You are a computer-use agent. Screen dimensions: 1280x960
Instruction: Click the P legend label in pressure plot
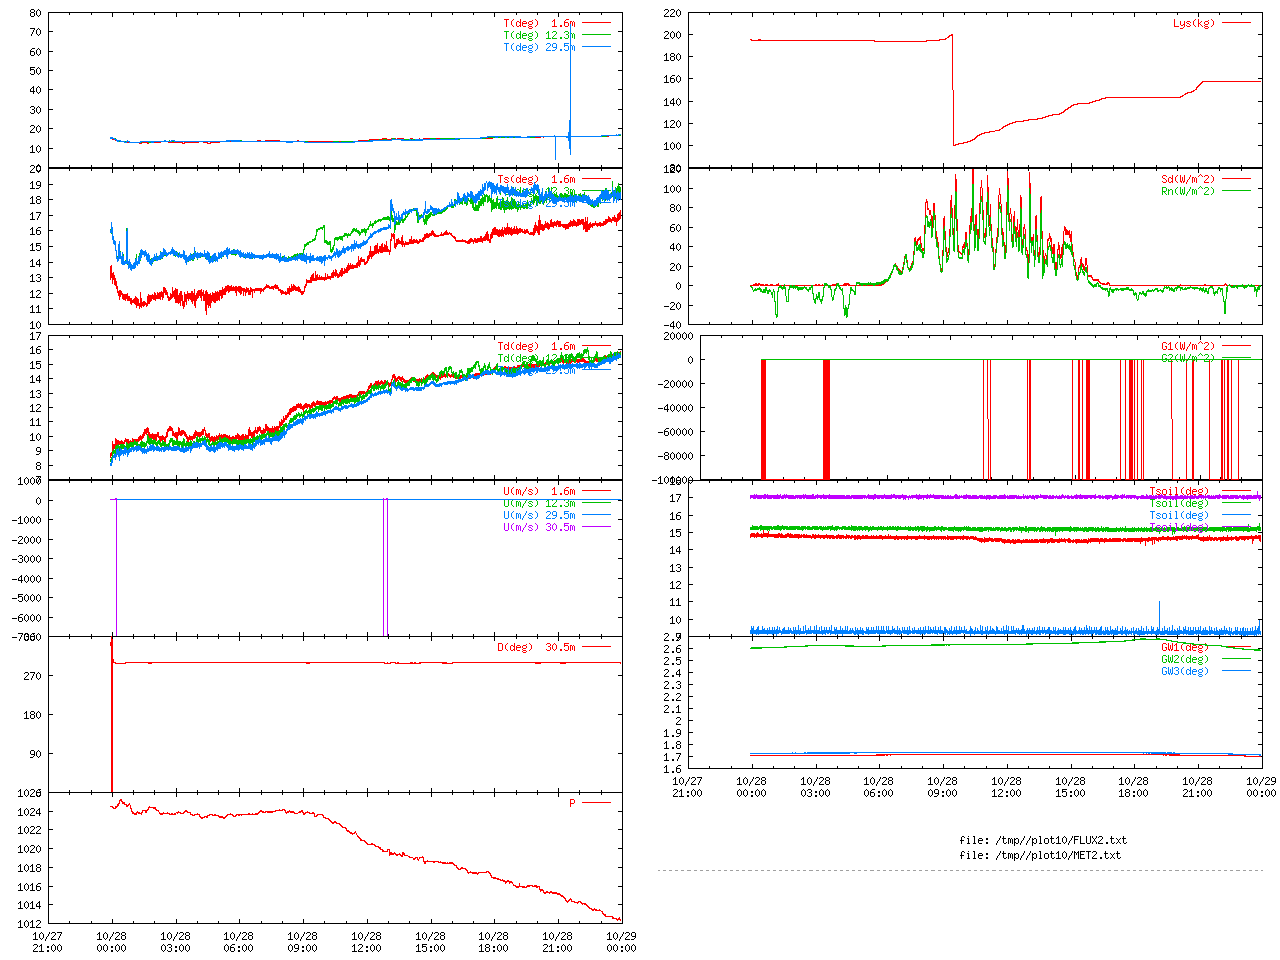572,803
